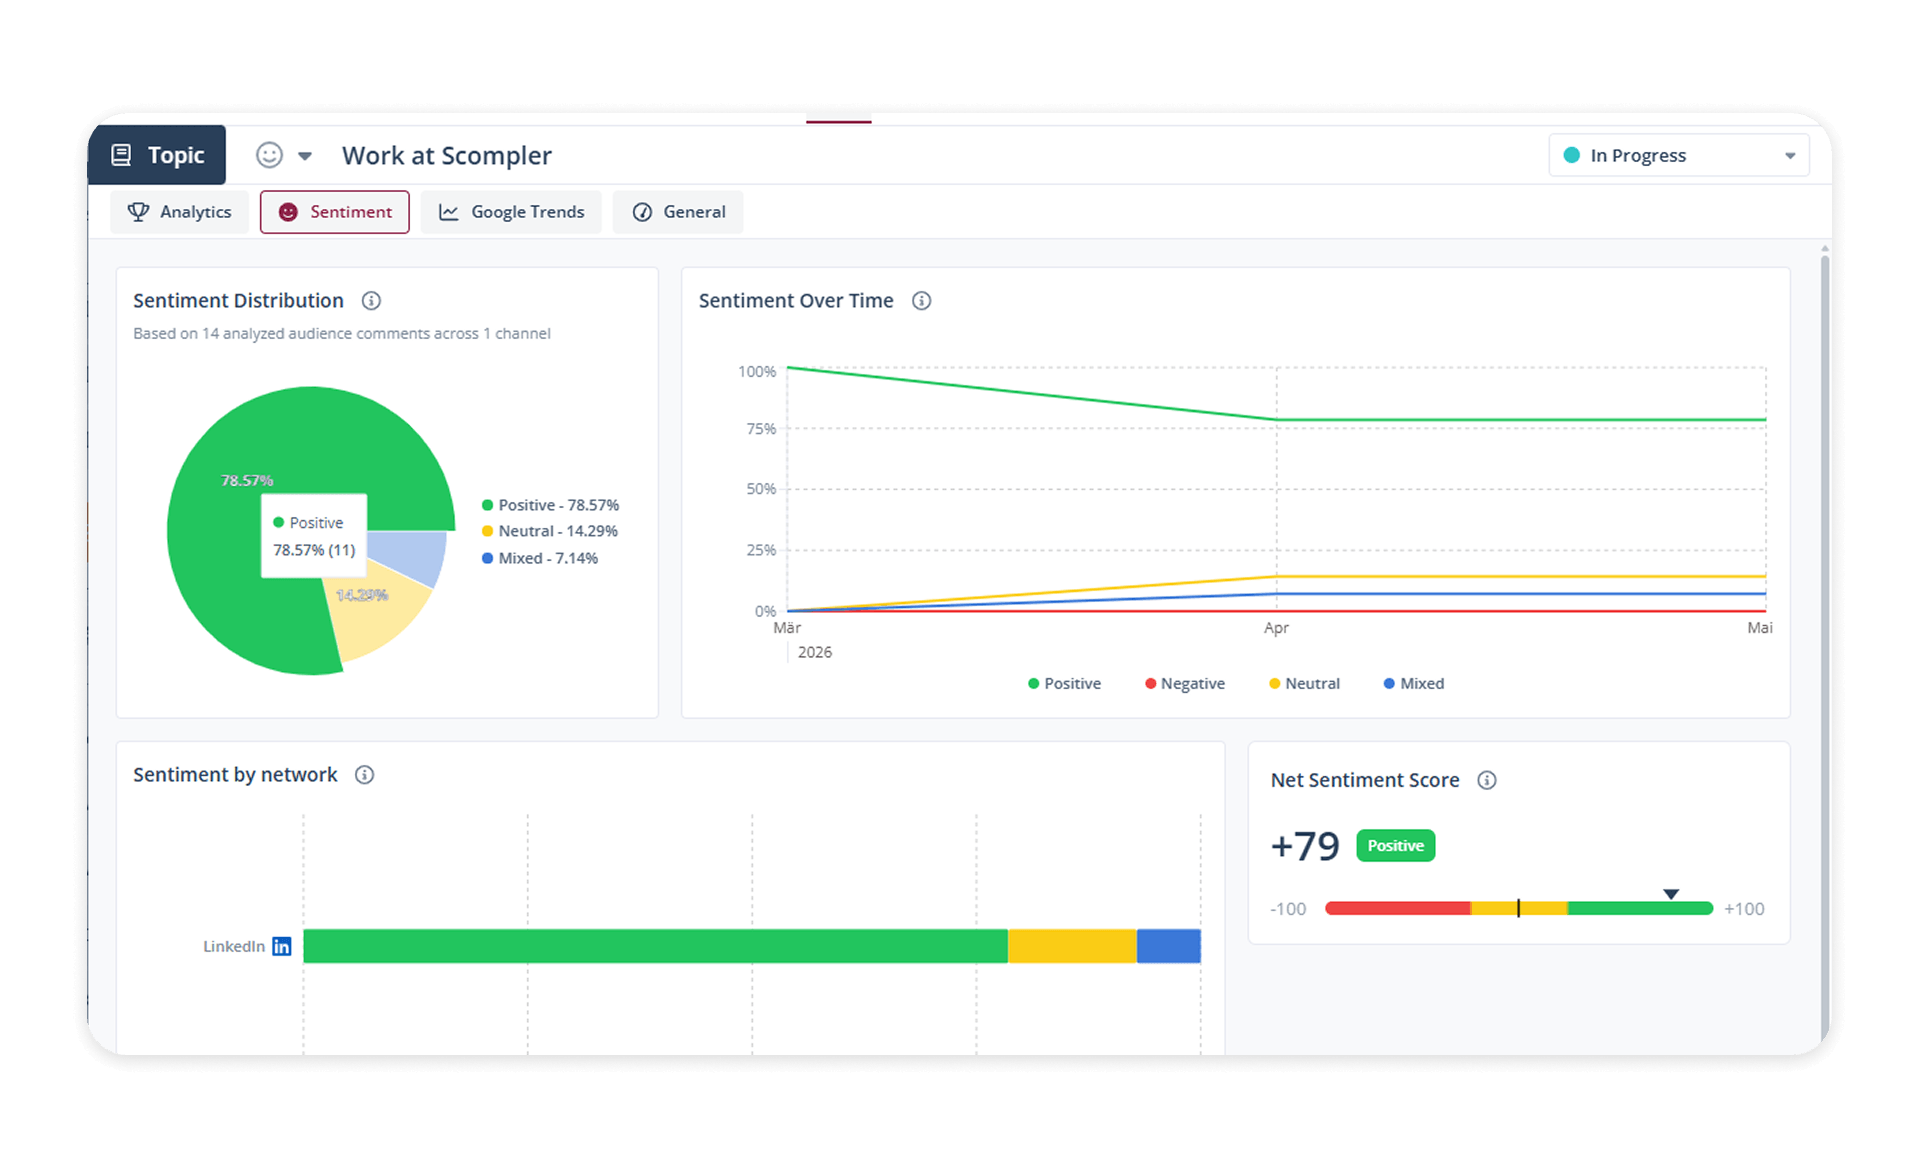Switch to the Analytics tab
This screenshot has width=1920, height=1167.
point(180,212)
